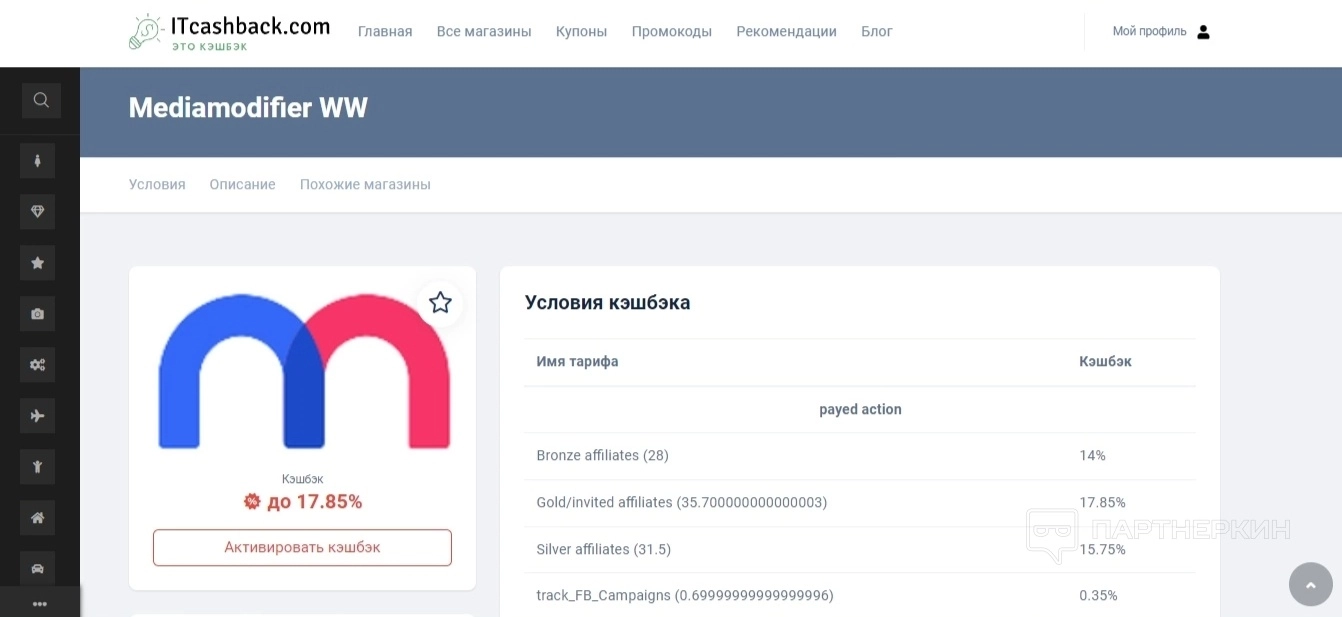Select the diamond category icon in sidebar
The width and height of the screenshot is (1342, 617).
click(x=38, y=211)
